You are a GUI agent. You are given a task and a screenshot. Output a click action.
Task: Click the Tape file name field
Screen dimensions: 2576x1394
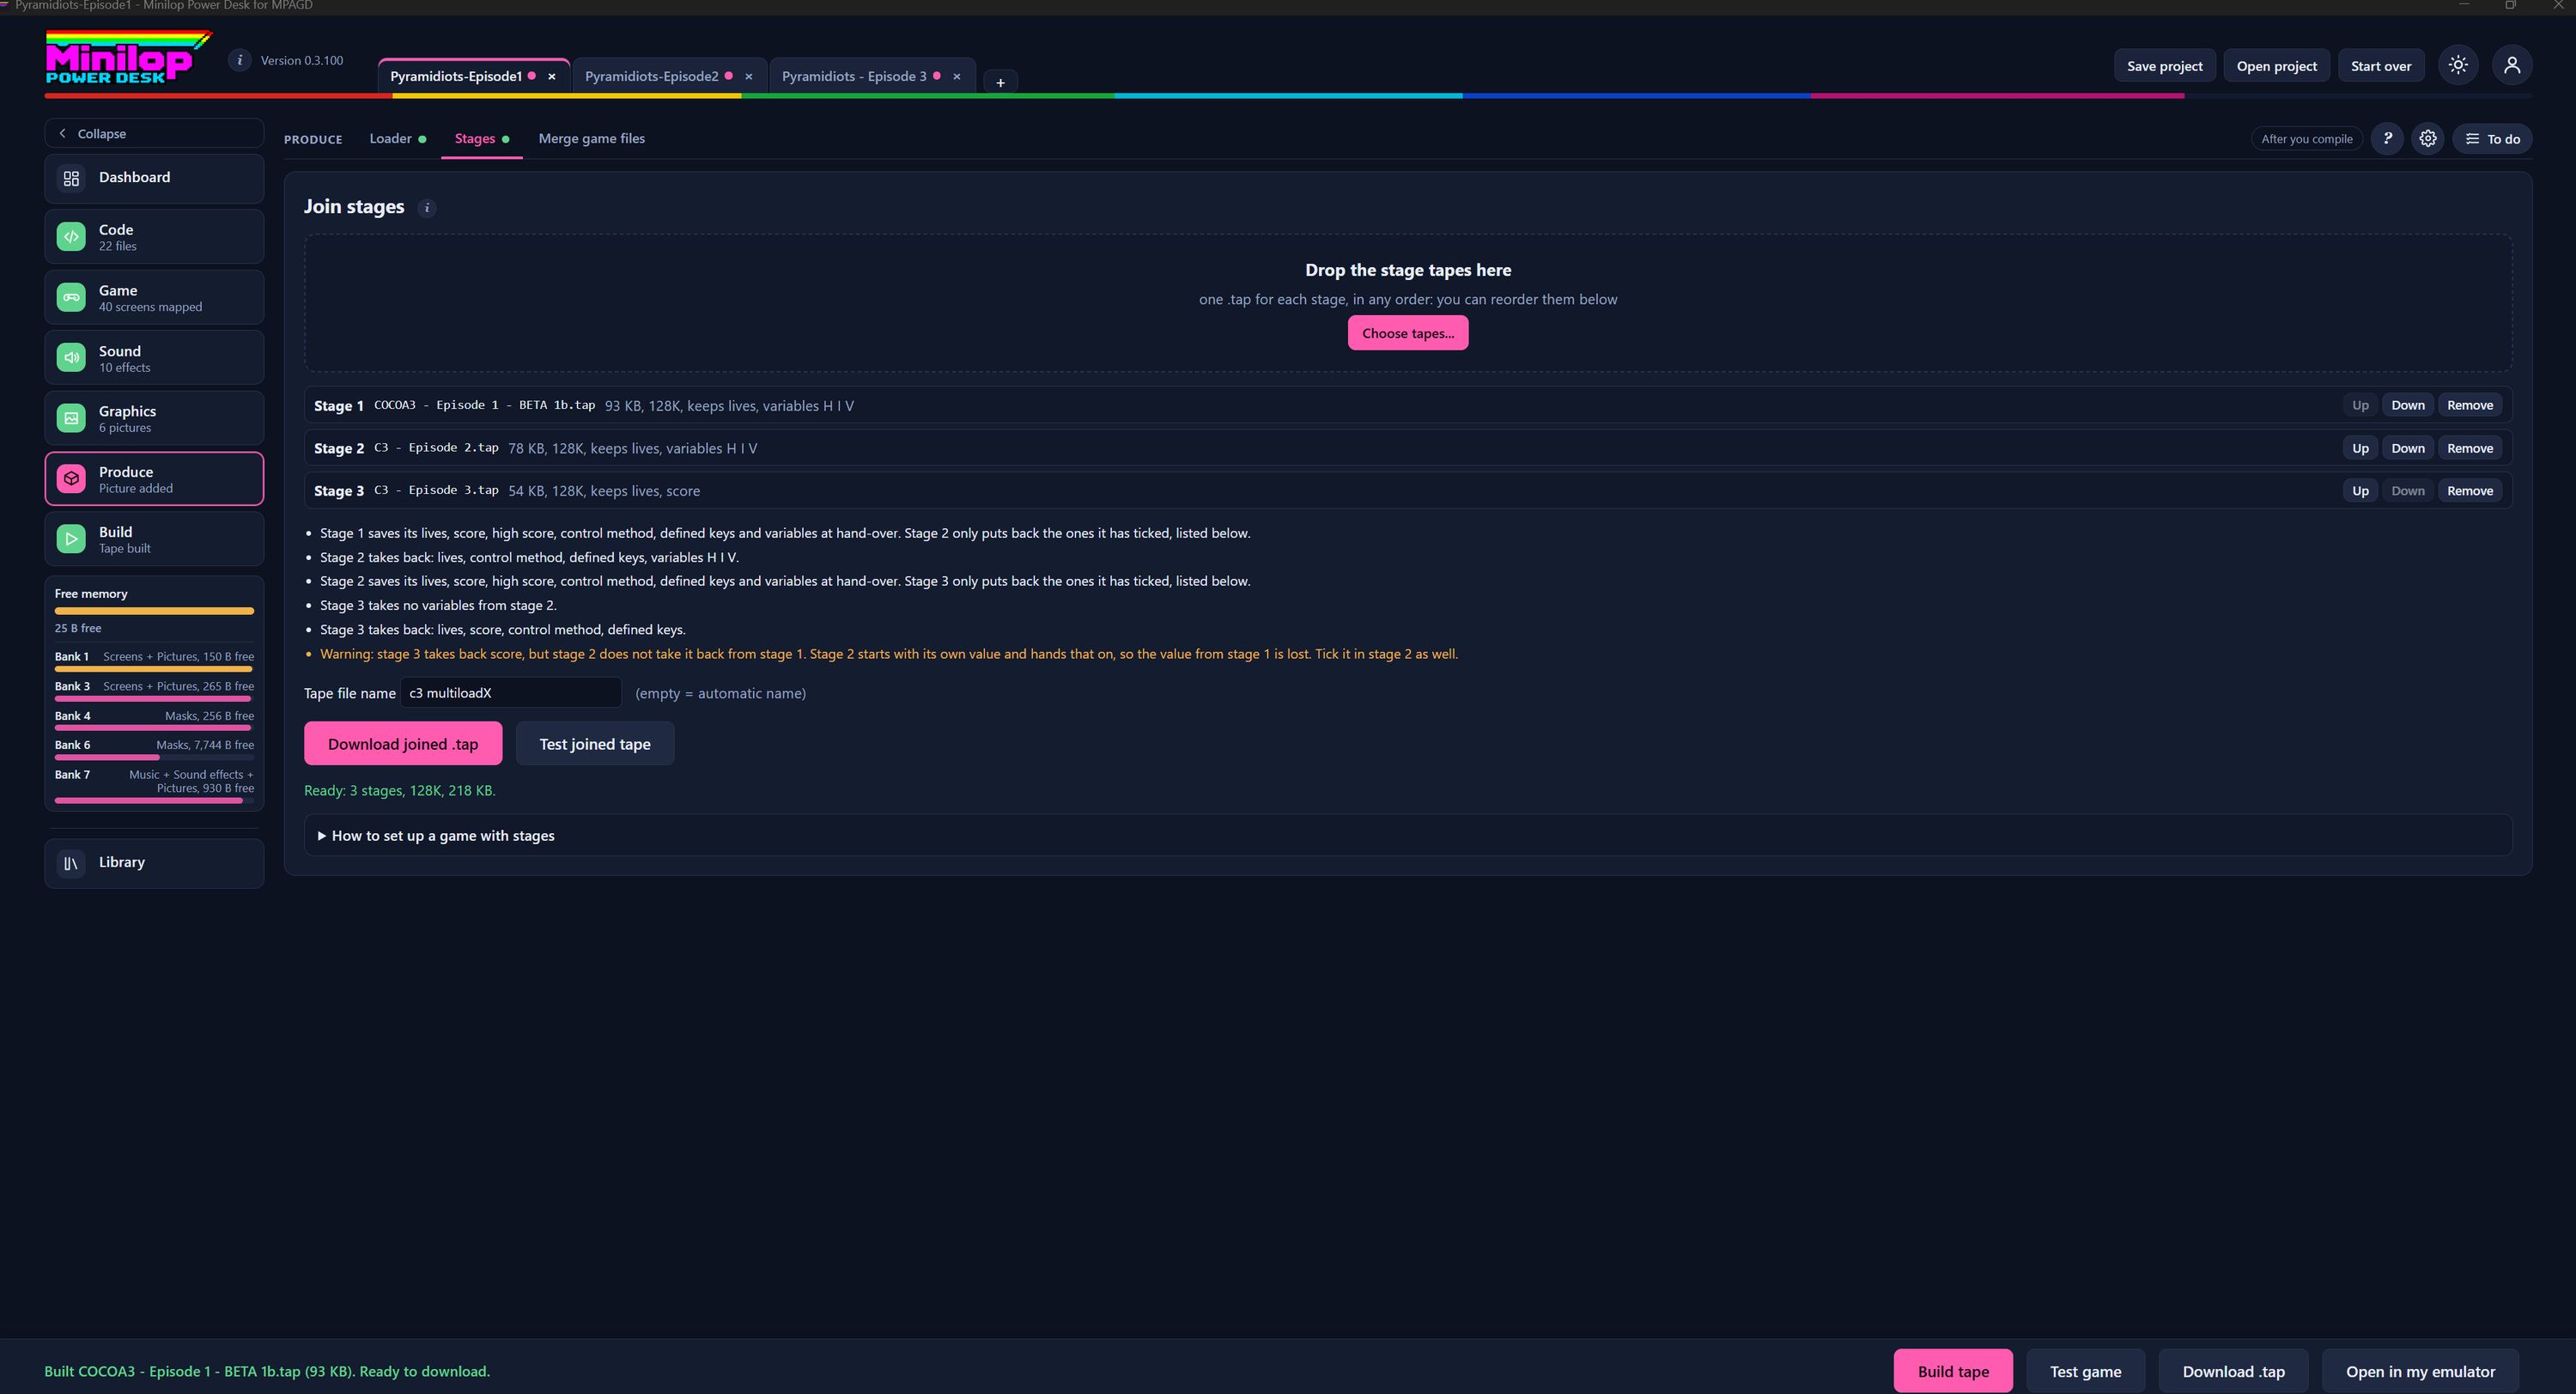click(511, 693)
